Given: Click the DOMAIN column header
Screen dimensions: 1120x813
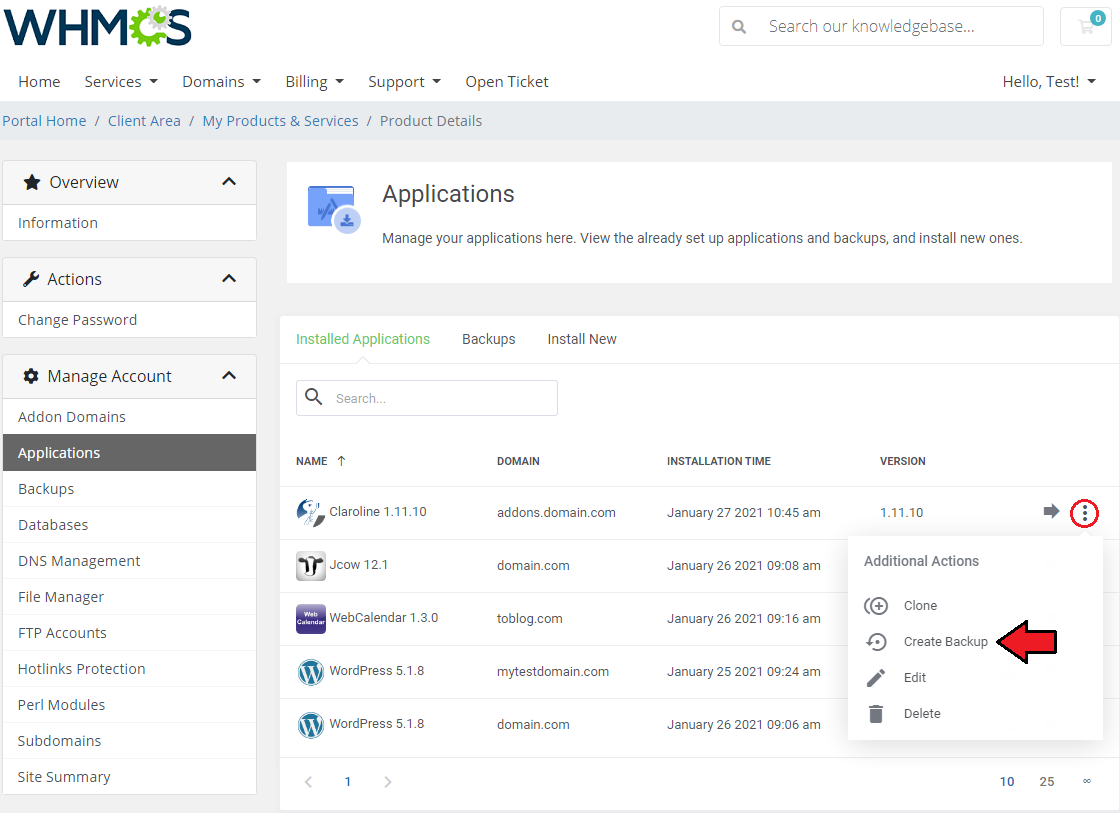Looking at the screenshot, I should coord(519,462).
